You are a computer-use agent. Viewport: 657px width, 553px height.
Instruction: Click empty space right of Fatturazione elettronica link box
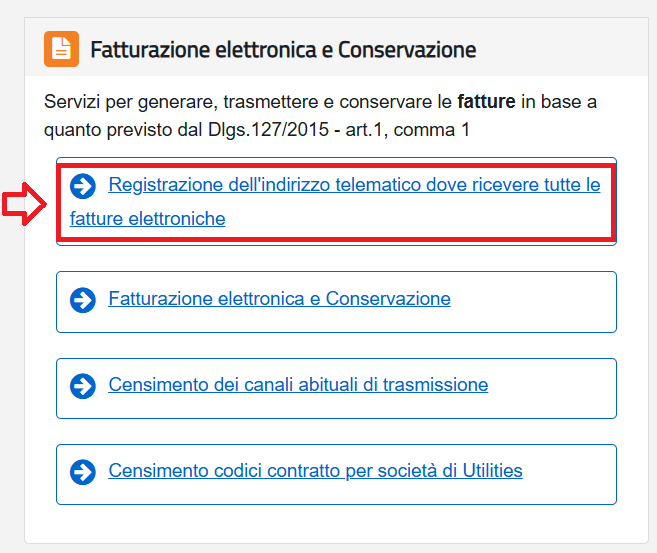(540, 301)
